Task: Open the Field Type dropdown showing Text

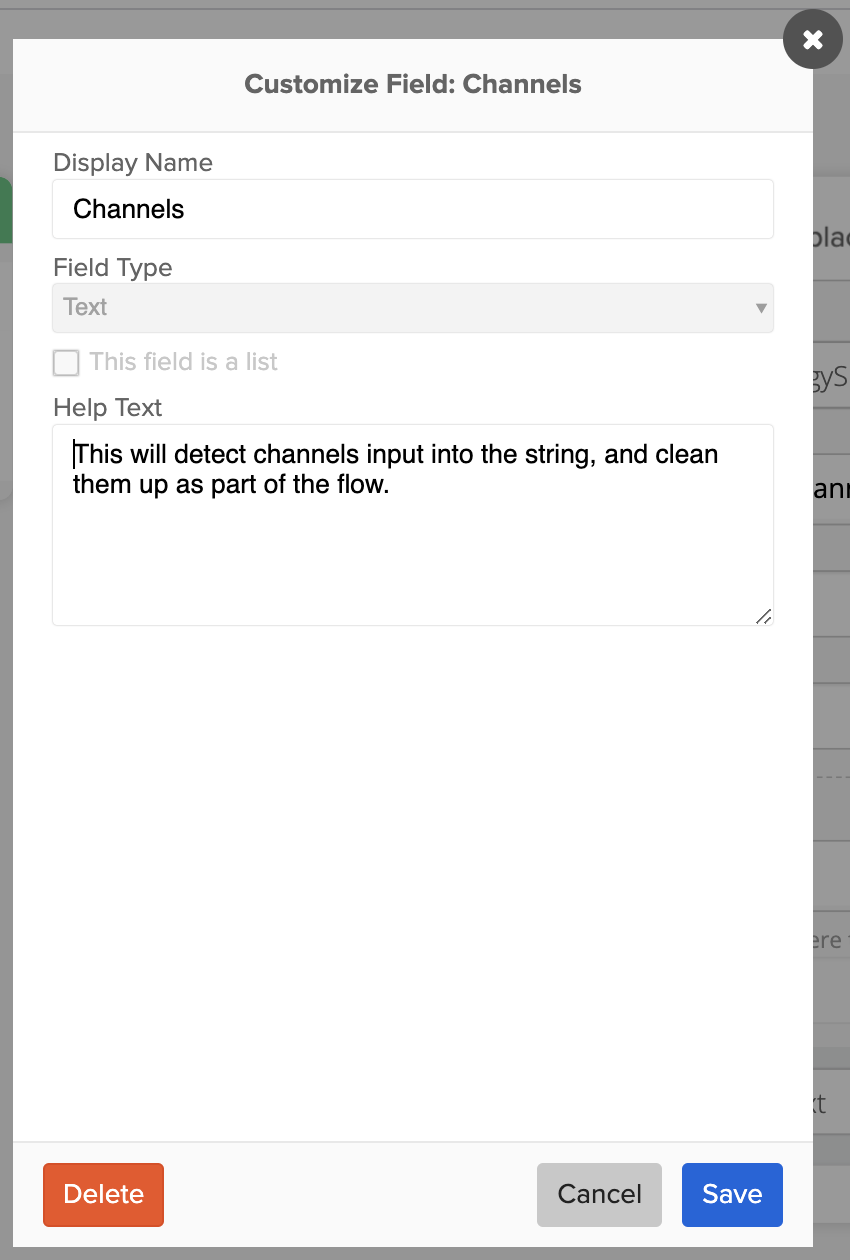Action: (x=412, y=307)
